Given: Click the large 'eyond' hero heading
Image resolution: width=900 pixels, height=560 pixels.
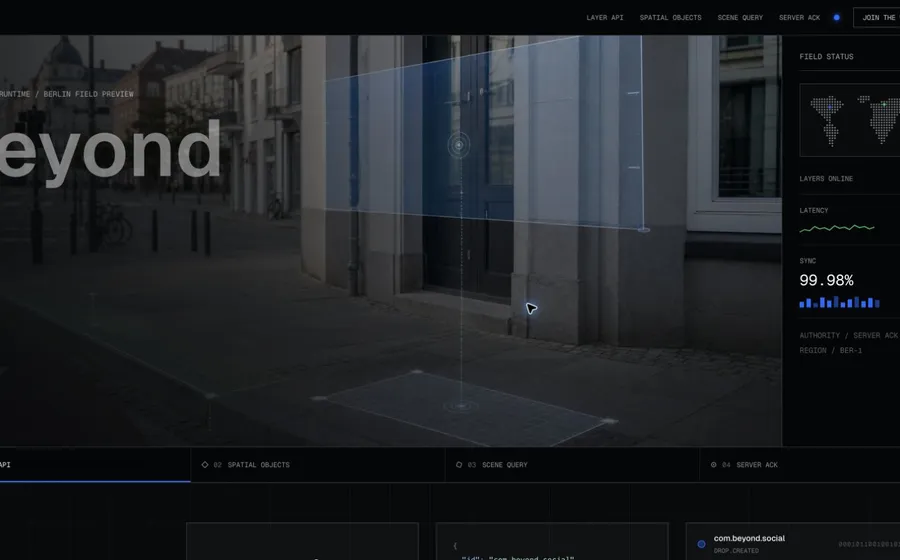Looking at the screenshot, I should click(x=109, y=152).
